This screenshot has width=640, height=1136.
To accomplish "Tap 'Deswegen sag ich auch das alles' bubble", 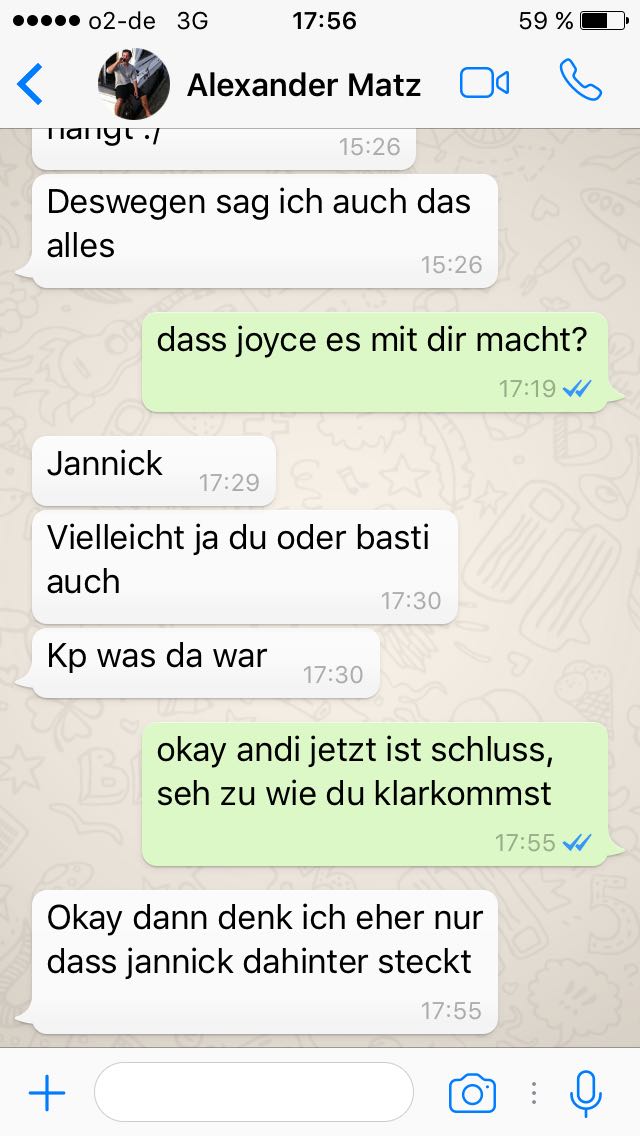I will point(265,230).
